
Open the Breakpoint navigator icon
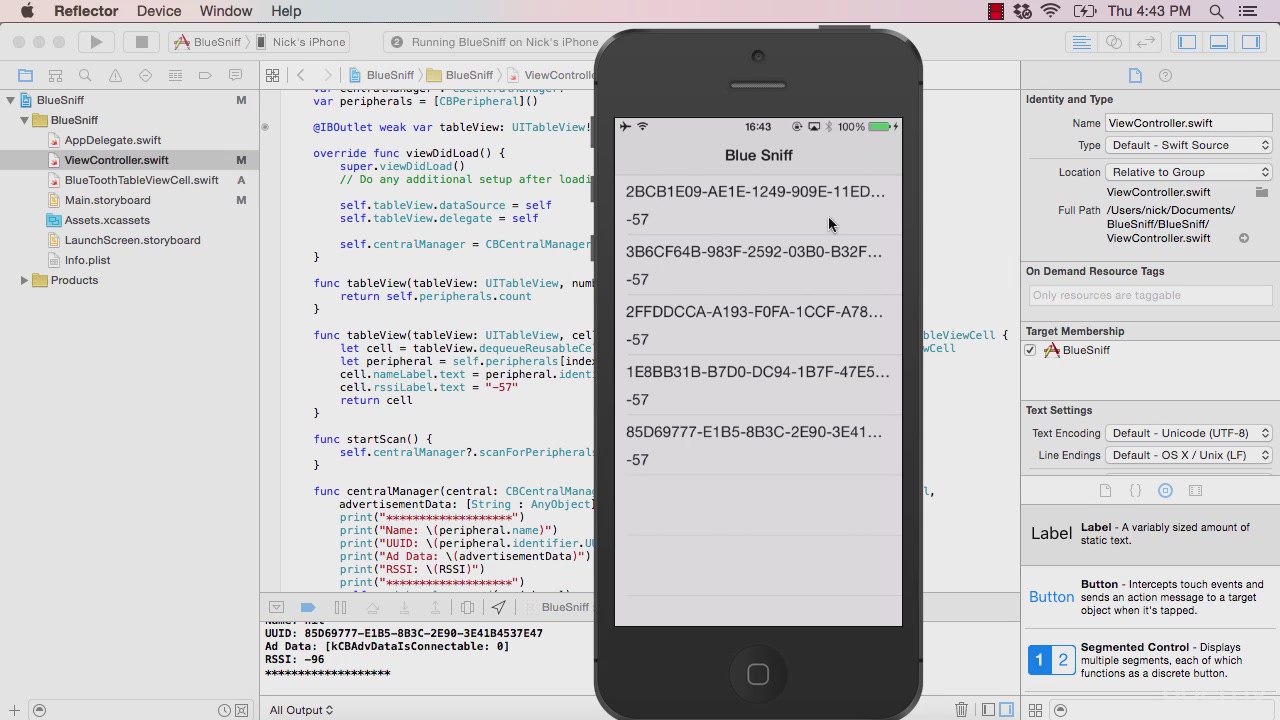click(x=205, y=75)
